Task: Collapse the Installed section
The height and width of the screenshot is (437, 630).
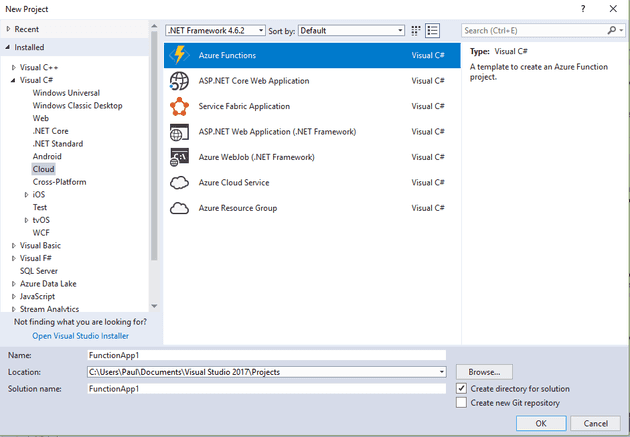Action: (x=8, y=47)
